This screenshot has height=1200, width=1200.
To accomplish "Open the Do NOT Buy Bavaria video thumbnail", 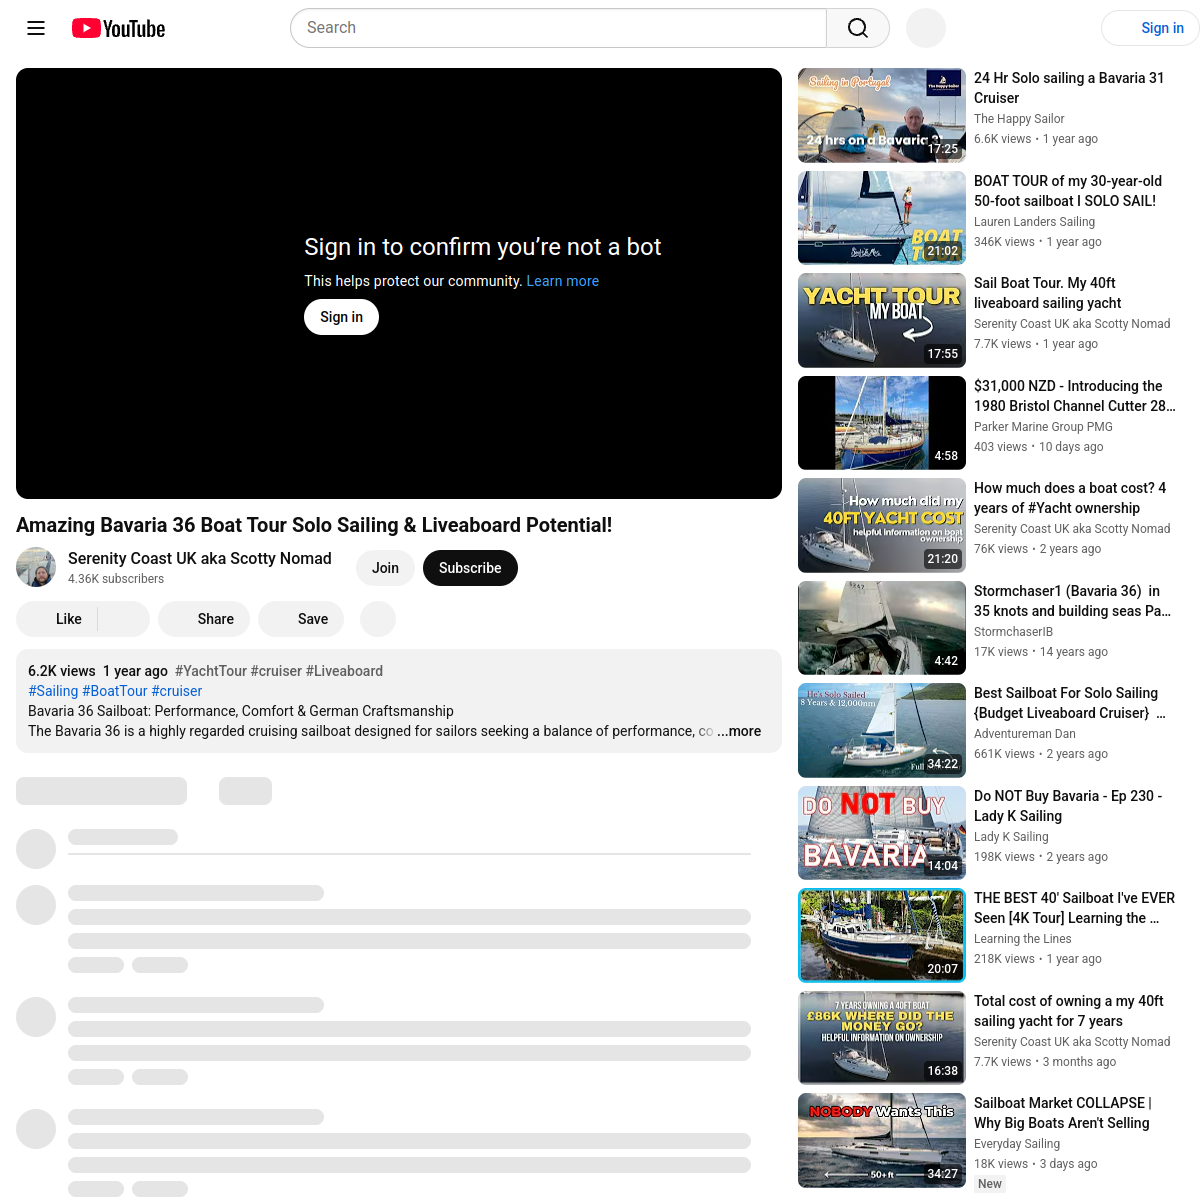I will [881, 832].
